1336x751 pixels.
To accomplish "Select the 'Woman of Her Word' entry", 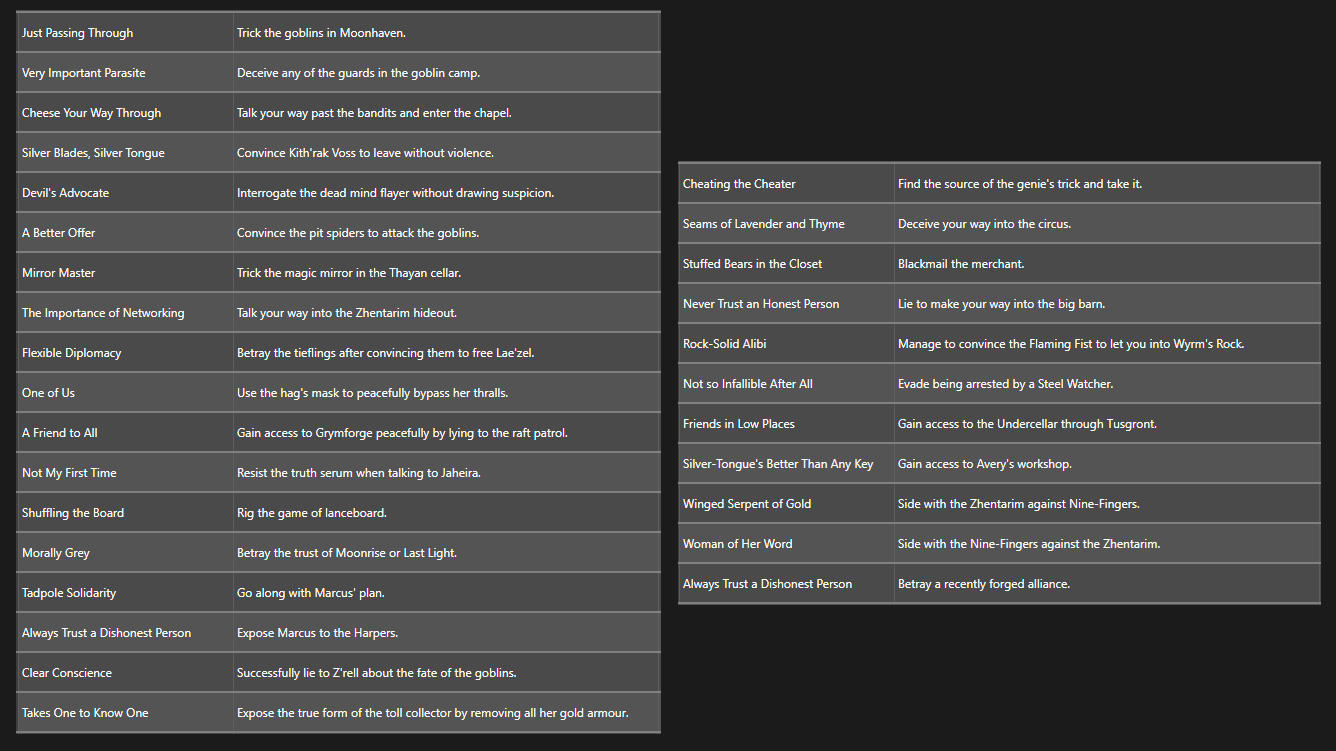I will click(x=738, y=544).
